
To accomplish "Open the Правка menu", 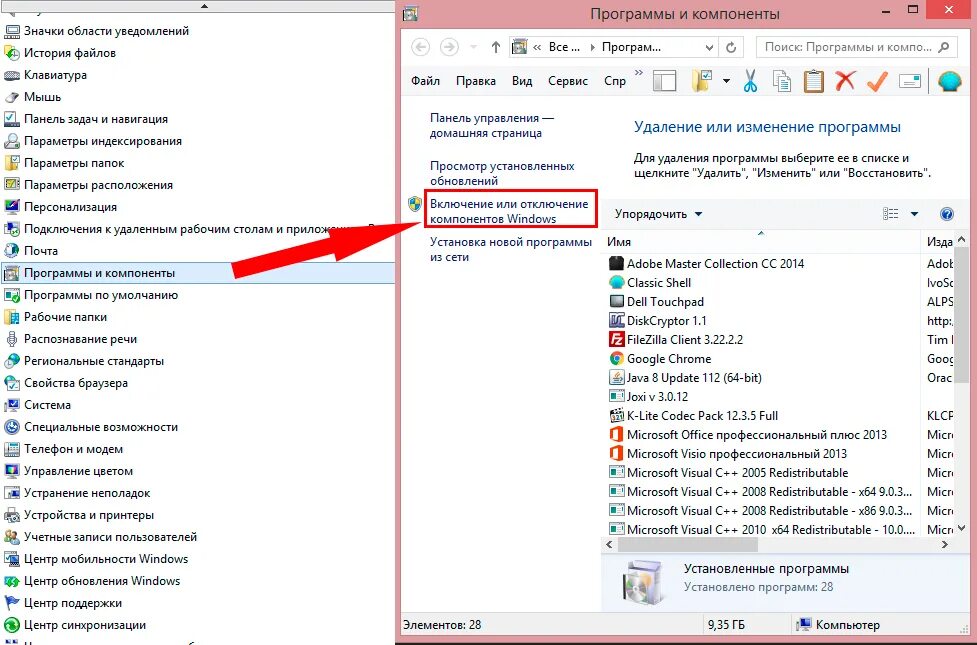I will click(476, 81).
